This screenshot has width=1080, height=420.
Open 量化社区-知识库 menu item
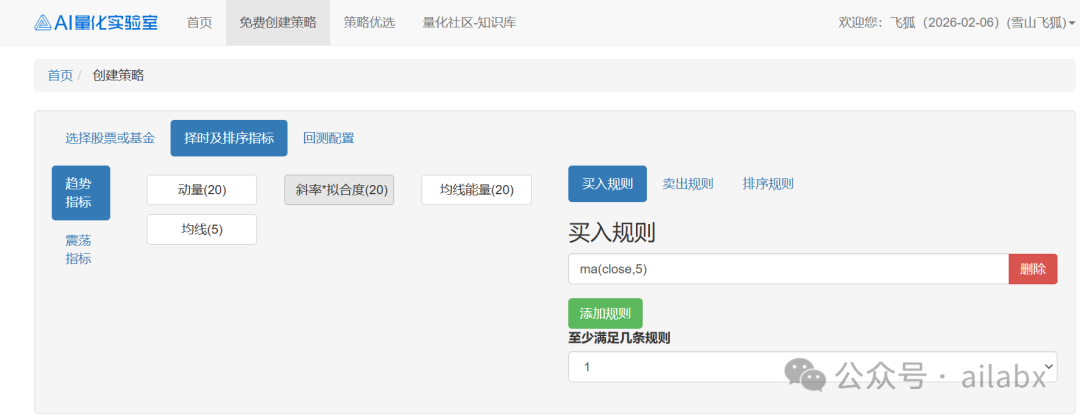(x=469, y=22)
